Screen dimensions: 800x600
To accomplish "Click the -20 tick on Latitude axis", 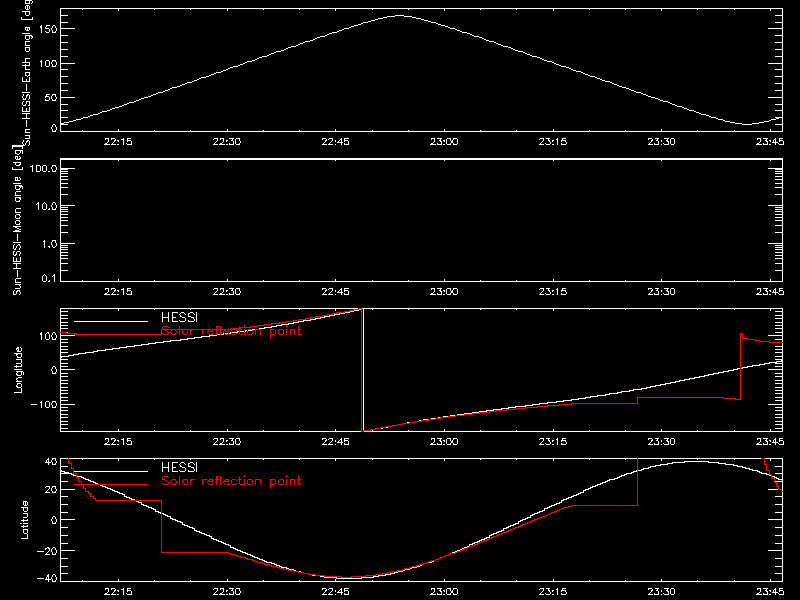I will [47, 551].
